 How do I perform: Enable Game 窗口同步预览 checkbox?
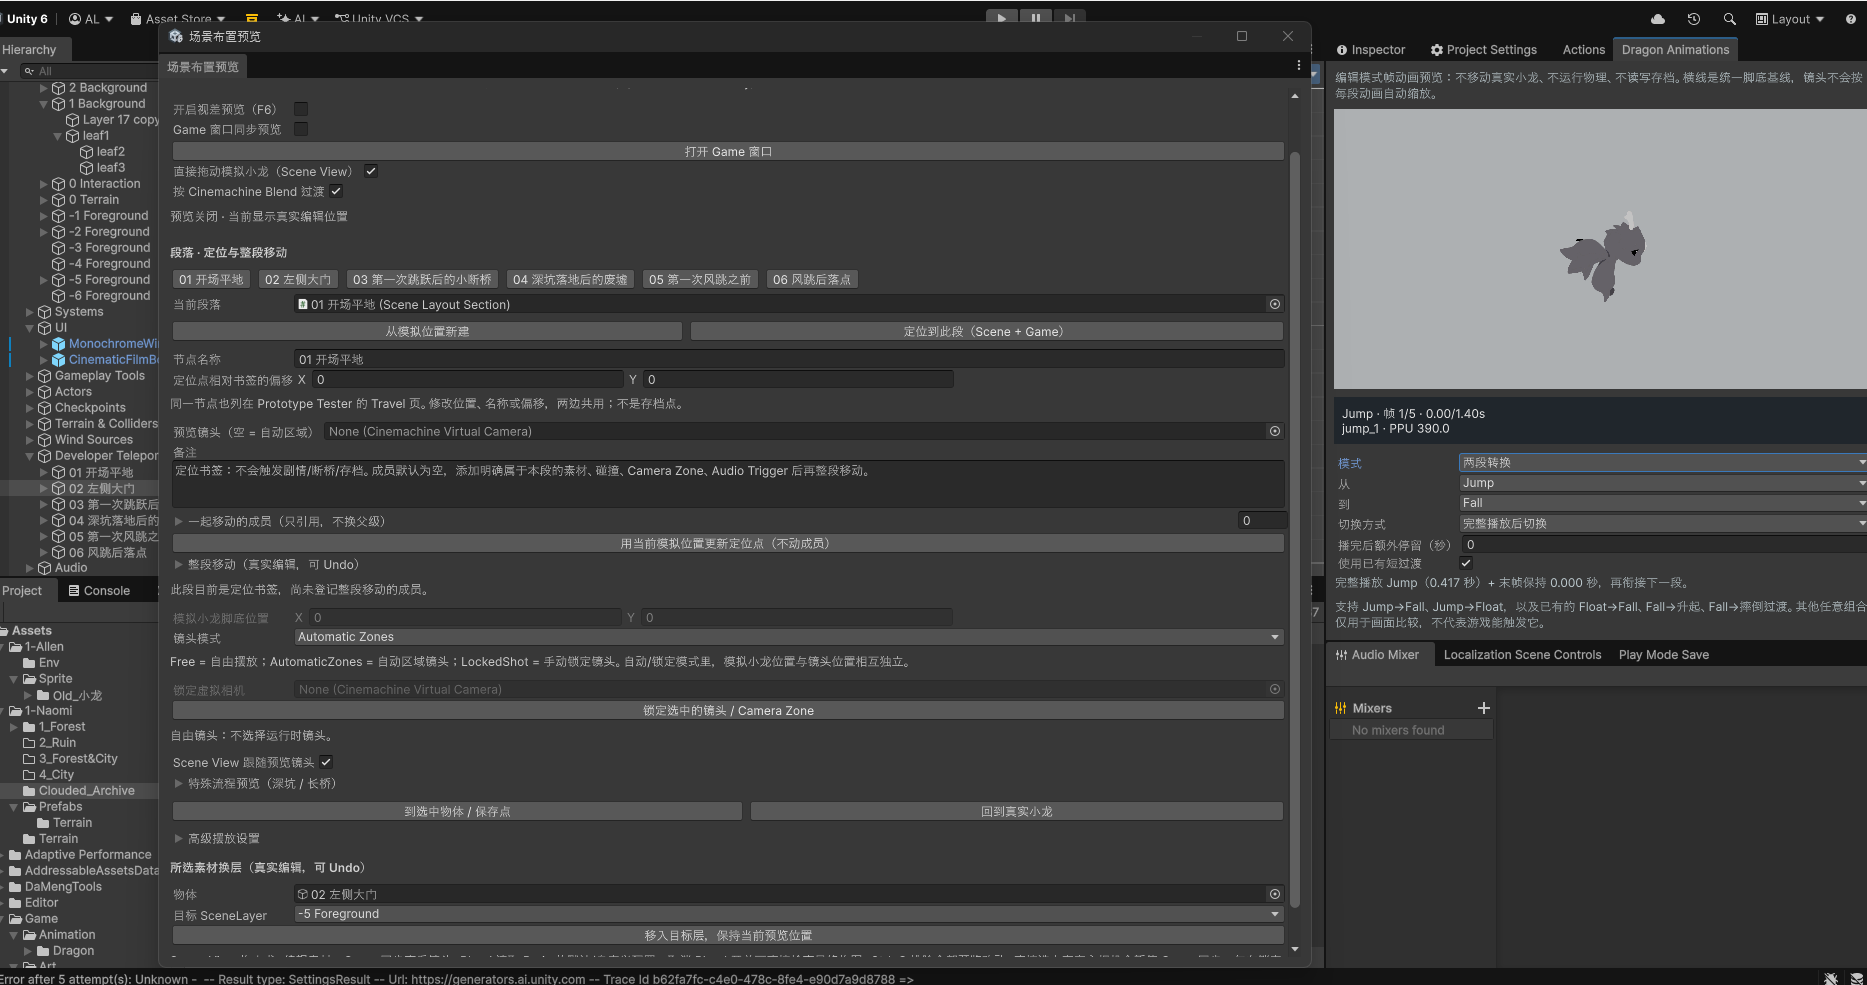click(x=301, y=129)
